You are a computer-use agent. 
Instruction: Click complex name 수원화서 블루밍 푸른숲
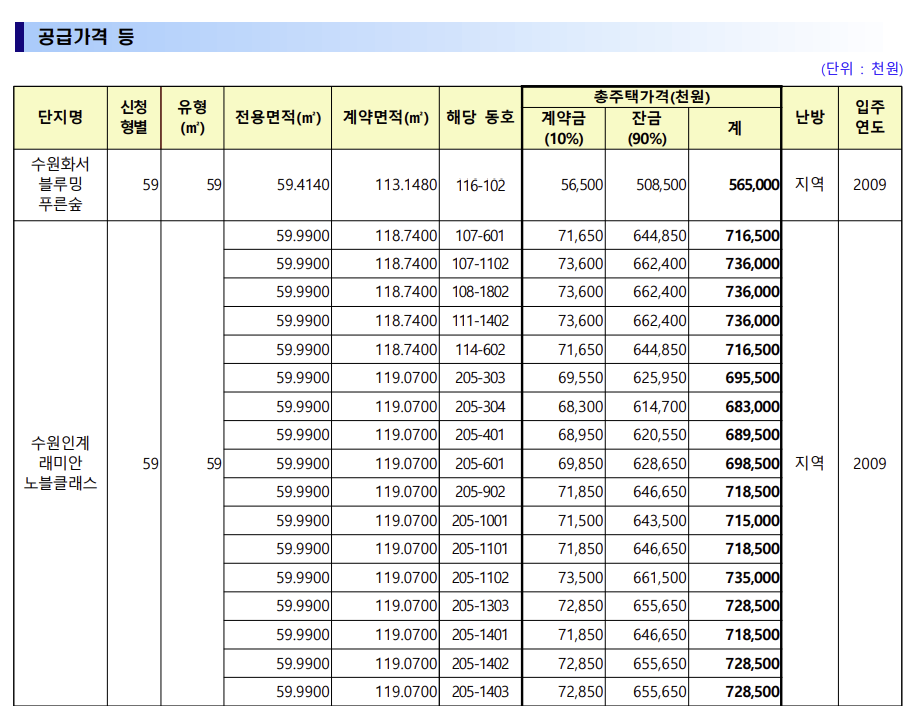(x=60, y=185)
